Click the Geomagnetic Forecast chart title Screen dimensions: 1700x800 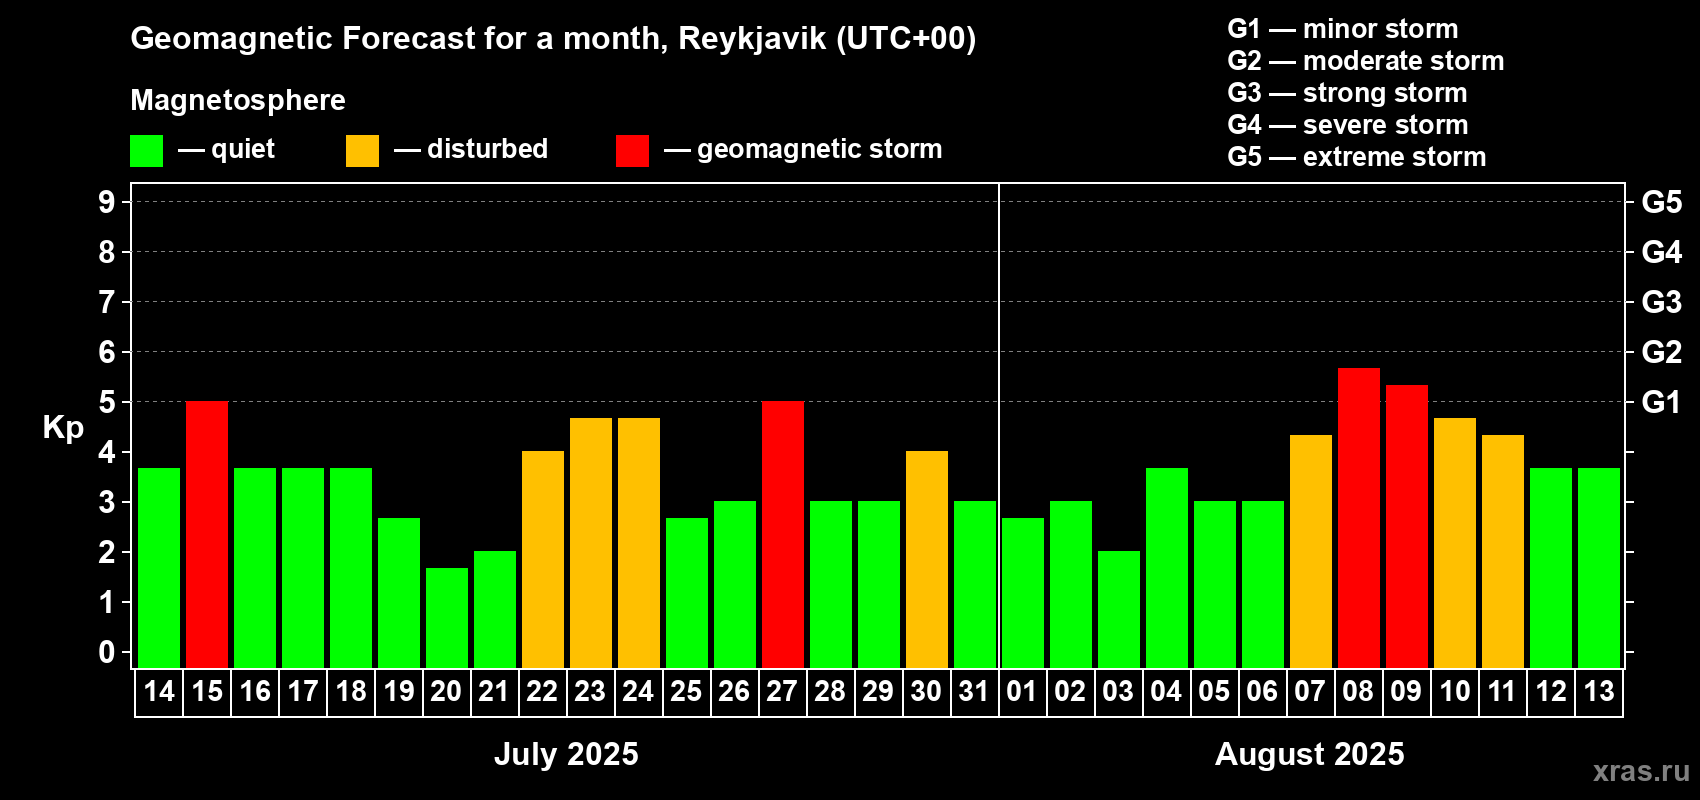tap(553, 38)
